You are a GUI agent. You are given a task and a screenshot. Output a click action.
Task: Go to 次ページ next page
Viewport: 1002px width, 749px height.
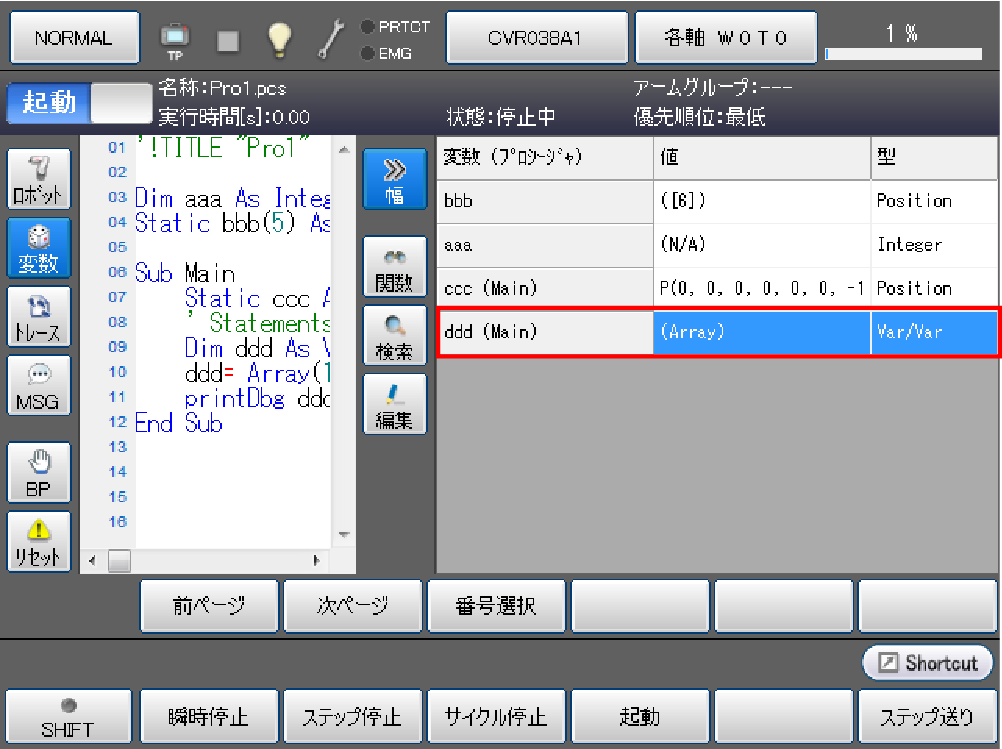(x=354, y=606)
